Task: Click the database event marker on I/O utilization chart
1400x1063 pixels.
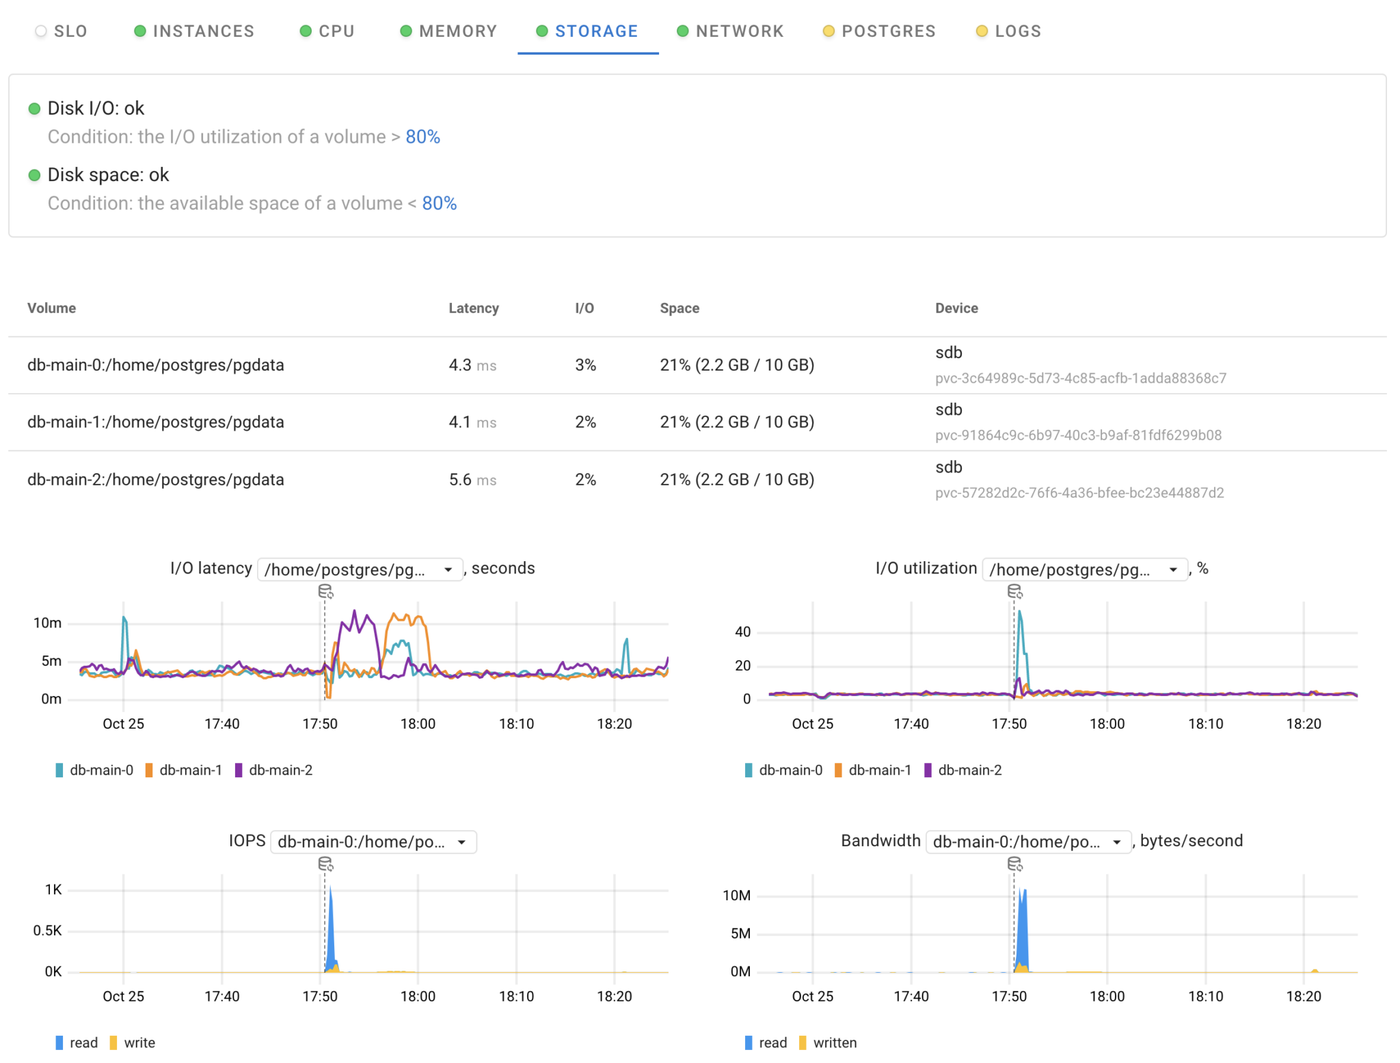Action: click(x=1015, y=591)
